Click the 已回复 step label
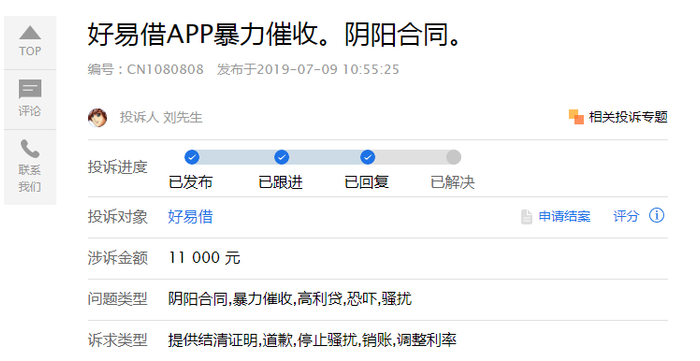The image size is (700, 361). 367,182
